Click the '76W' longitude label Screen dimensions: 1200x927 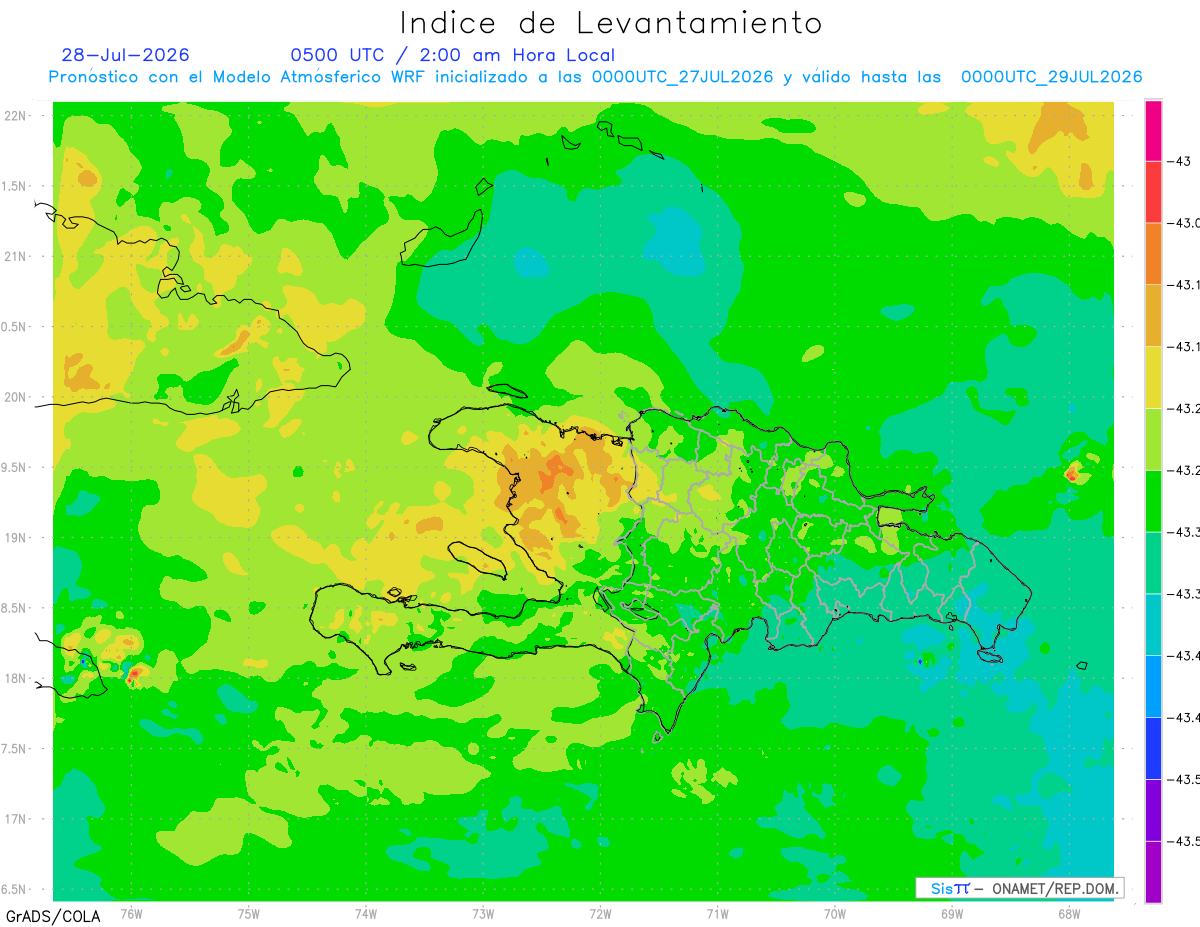[x=131, y=913]
